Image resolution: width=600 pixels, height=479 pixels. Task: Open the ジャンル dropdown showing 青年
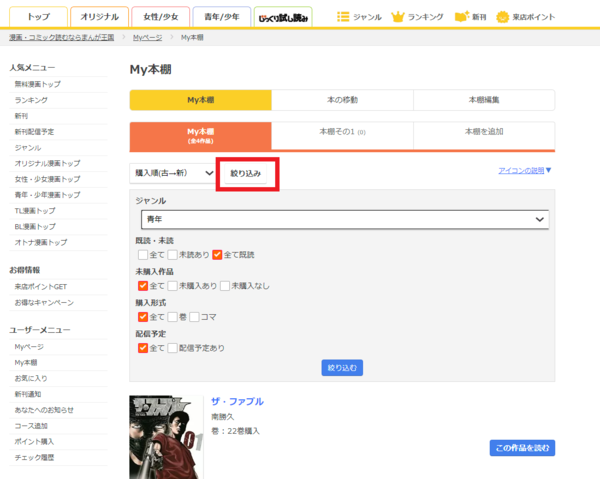[x=345, y=220]
